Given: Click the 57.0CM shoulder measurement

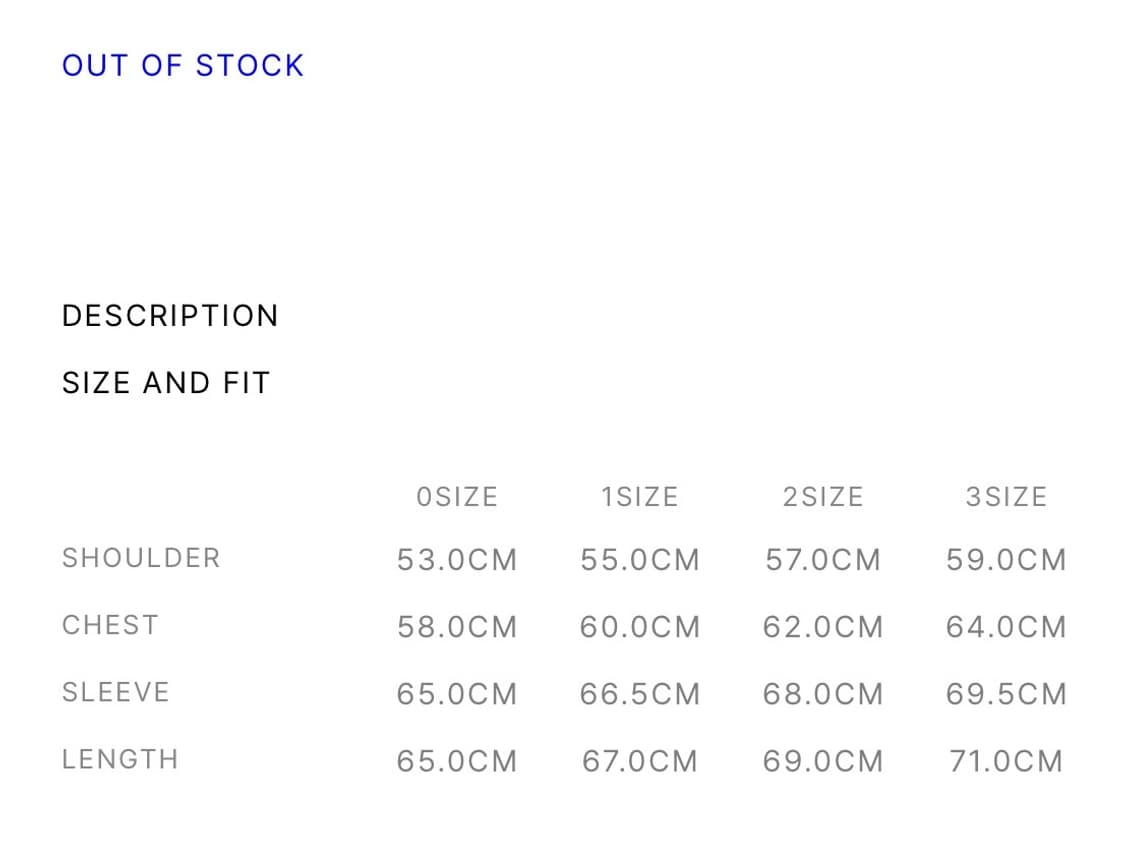Looking at the screenshot, I should 823,560.
